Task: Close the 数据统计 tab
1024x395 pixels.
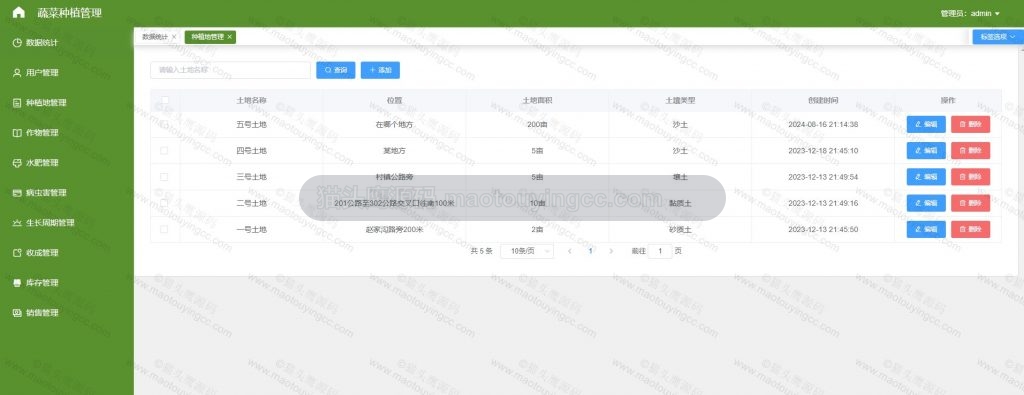Action: (174, 37)
